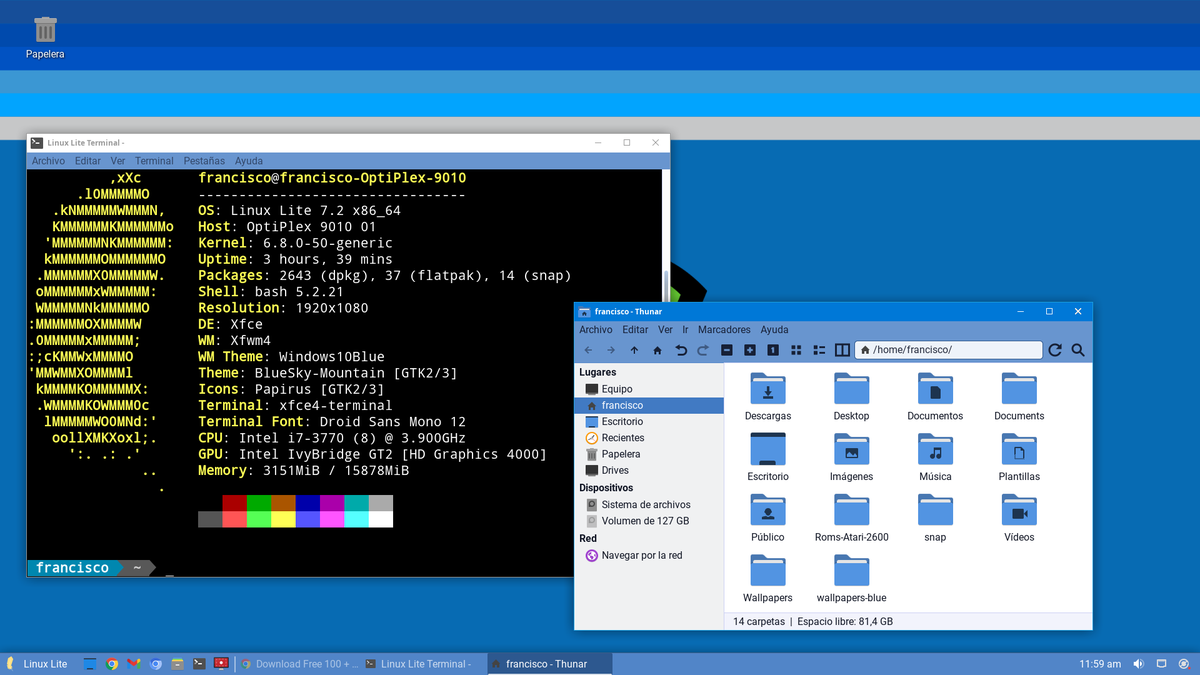1200x675 pixels.
Task: Select Drives in Thunar sidebar
Action: (x=649, y=470)
